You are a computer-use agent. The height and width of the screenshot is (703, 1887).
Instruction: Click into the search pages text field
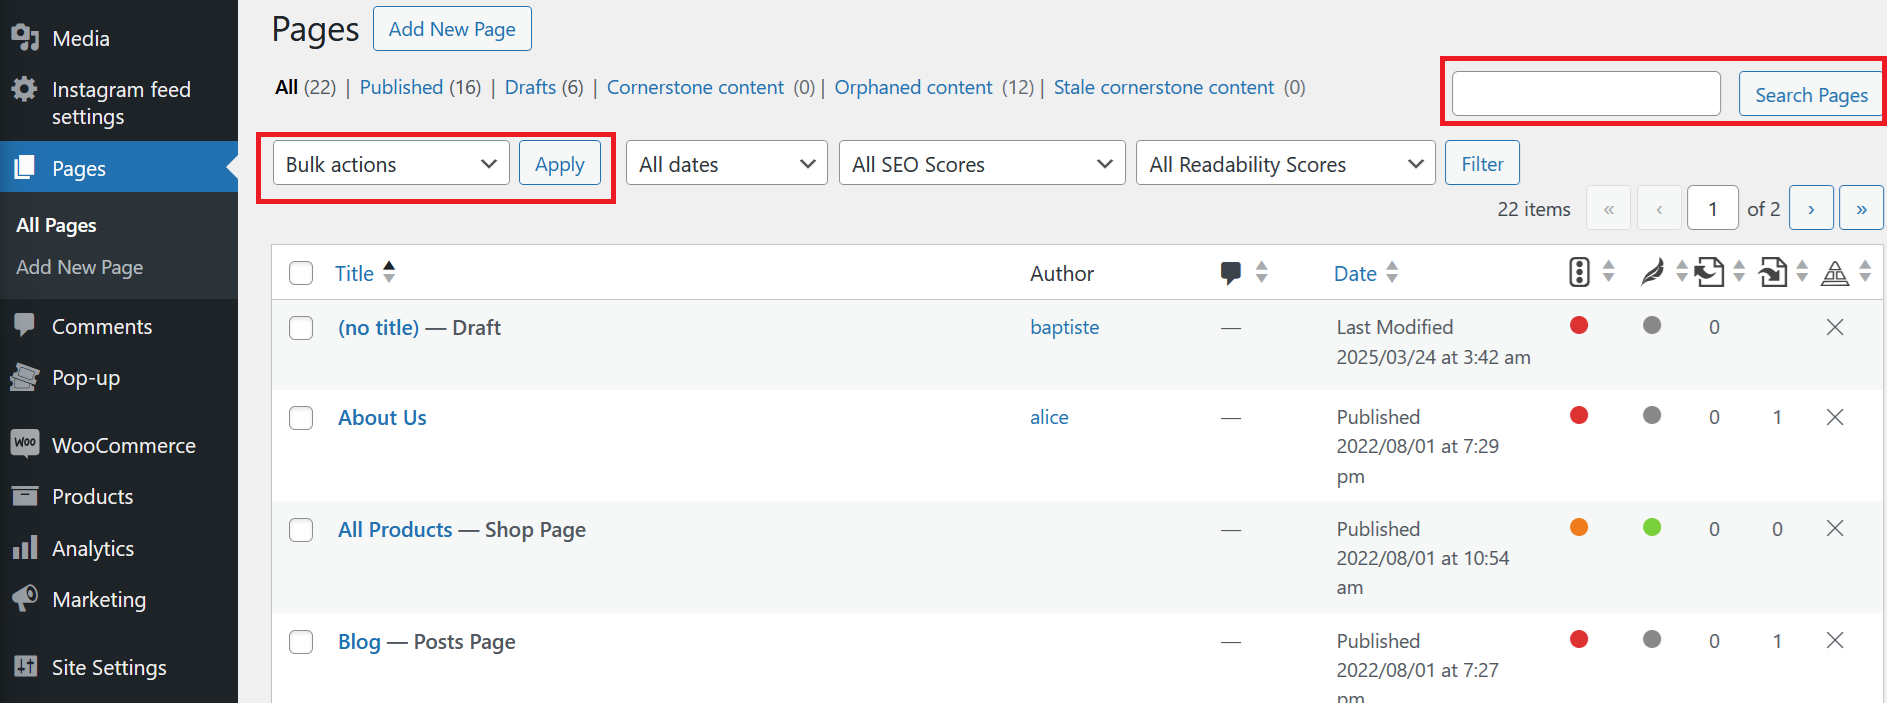tap(1586, 94)
